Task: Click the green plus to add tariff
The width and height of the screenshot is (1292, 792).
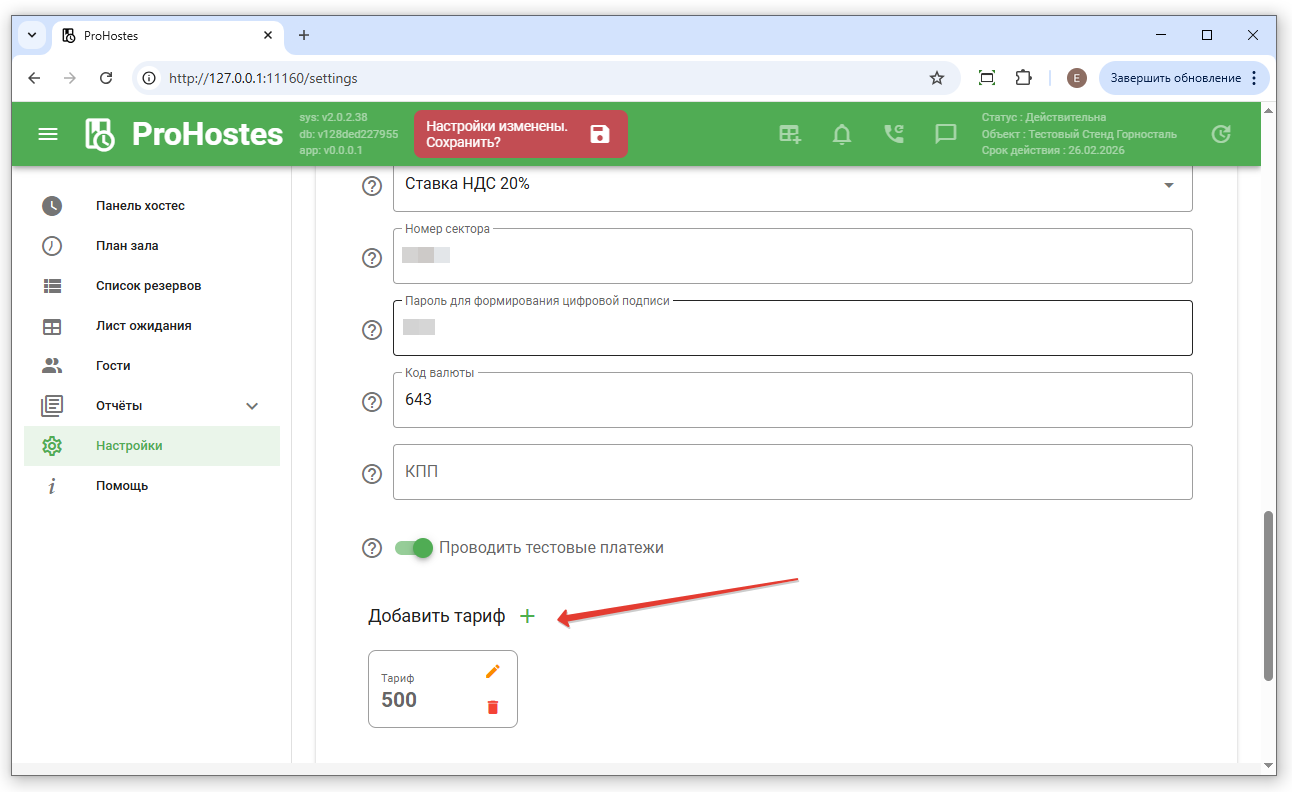Action: point(527,616)
